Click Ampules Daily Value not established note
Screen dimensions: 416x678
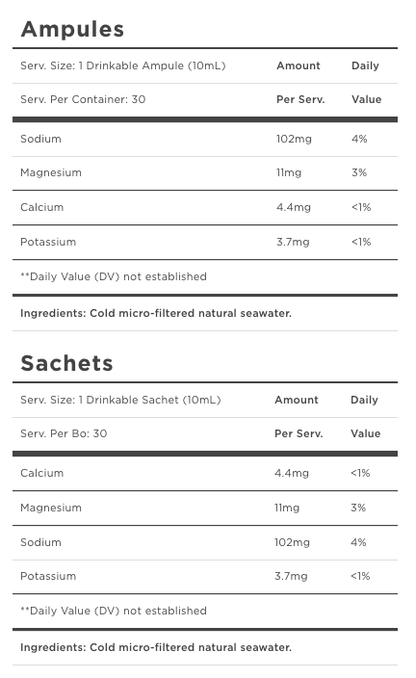point(113,277)
